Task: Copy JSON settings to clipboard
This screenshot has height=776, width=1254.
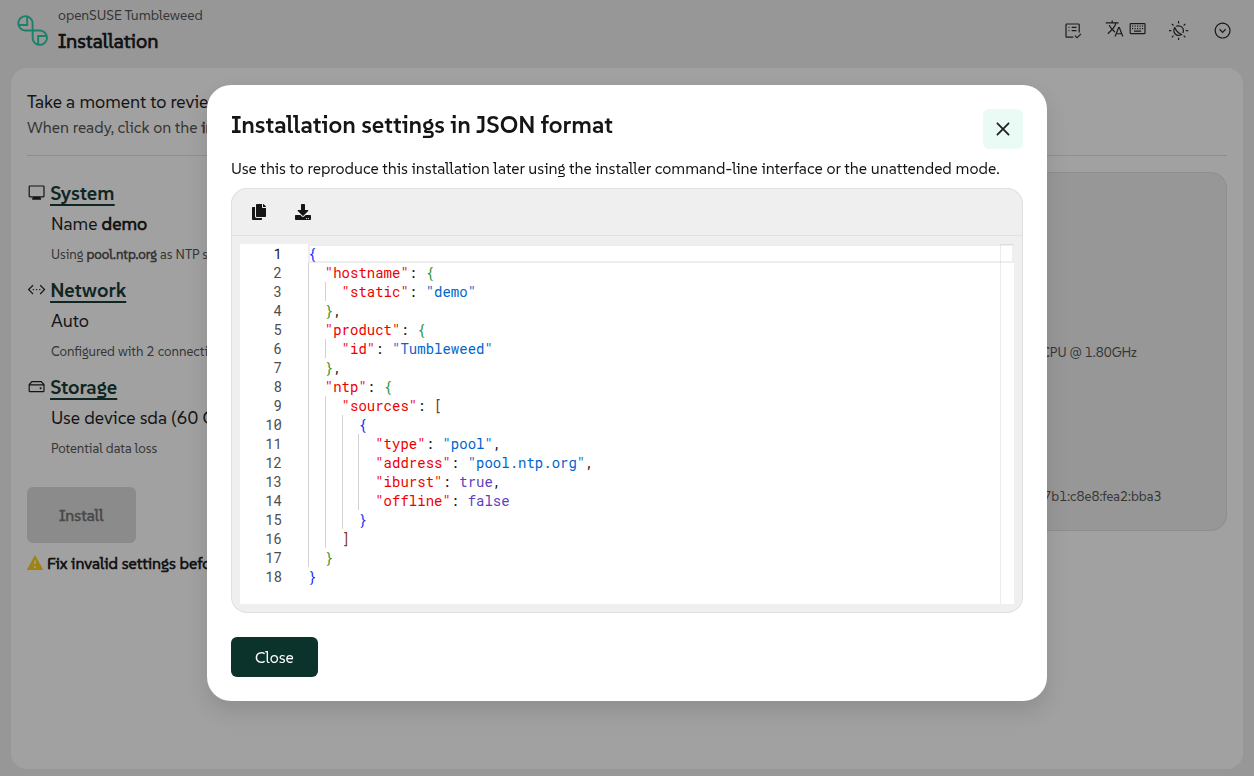Action: pyautogui.click(x=260, y=212)
